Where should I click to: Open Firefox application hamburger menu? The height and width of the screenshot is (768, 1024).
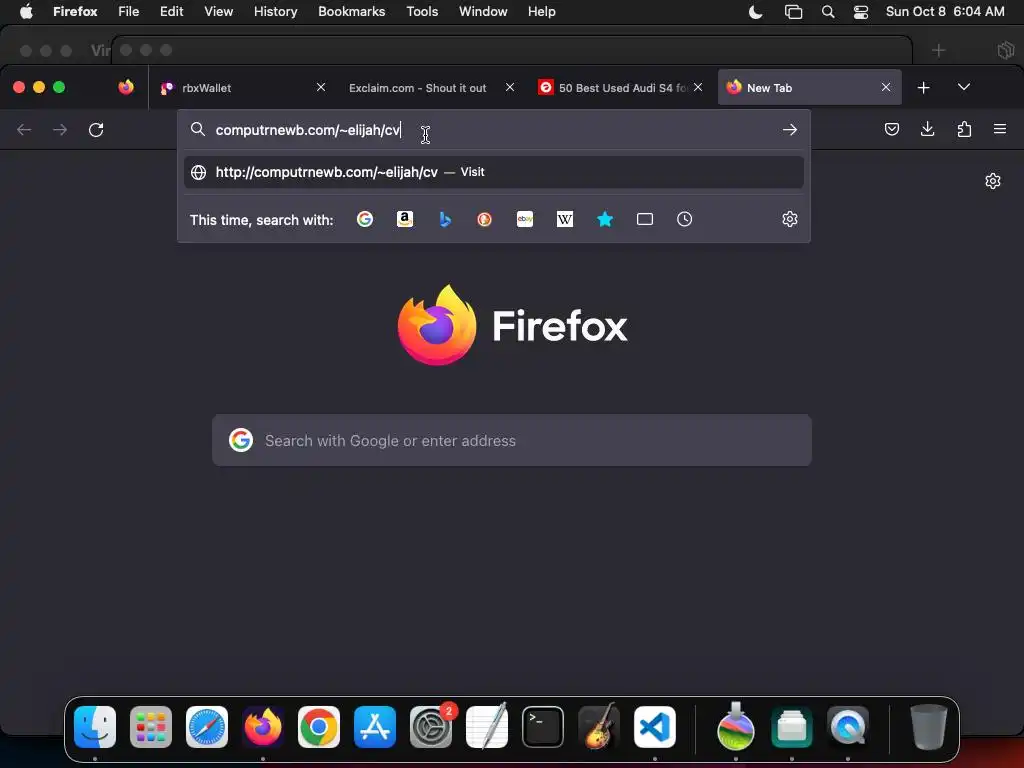pyautogui.click(x=1000, y=129)
